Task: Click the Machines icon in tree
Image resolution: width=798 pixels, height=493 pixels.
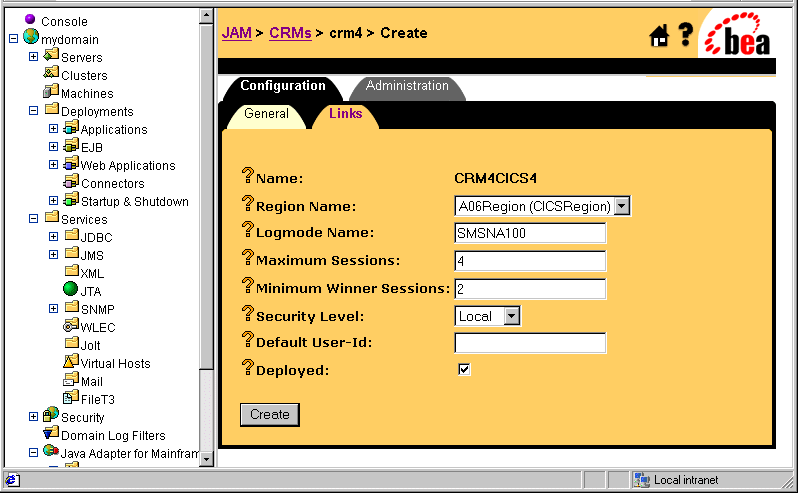Action: click(51, 91)
